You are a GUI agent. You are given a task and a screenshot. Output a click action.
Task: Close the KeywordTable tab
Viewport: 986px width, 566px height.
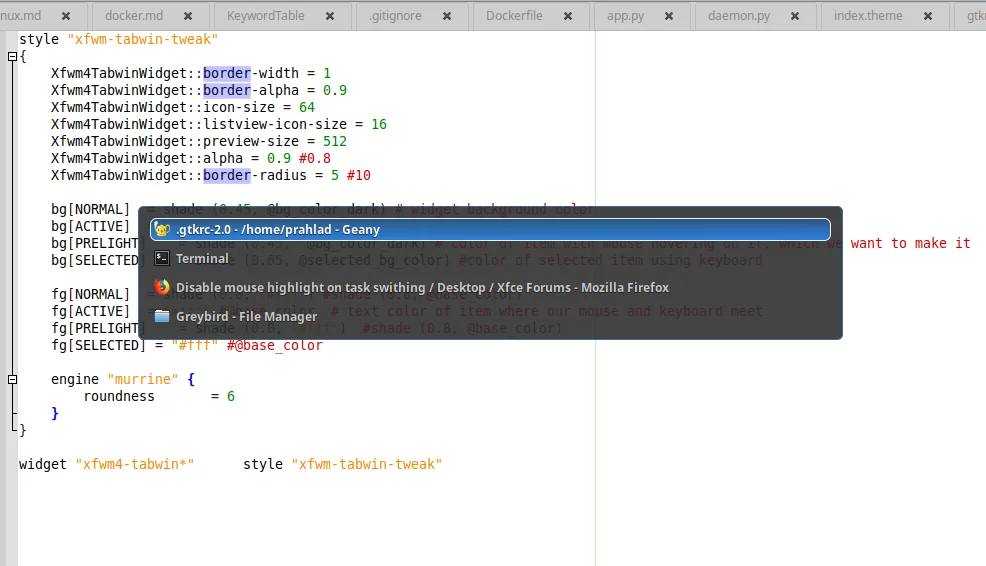coord(327,16)
